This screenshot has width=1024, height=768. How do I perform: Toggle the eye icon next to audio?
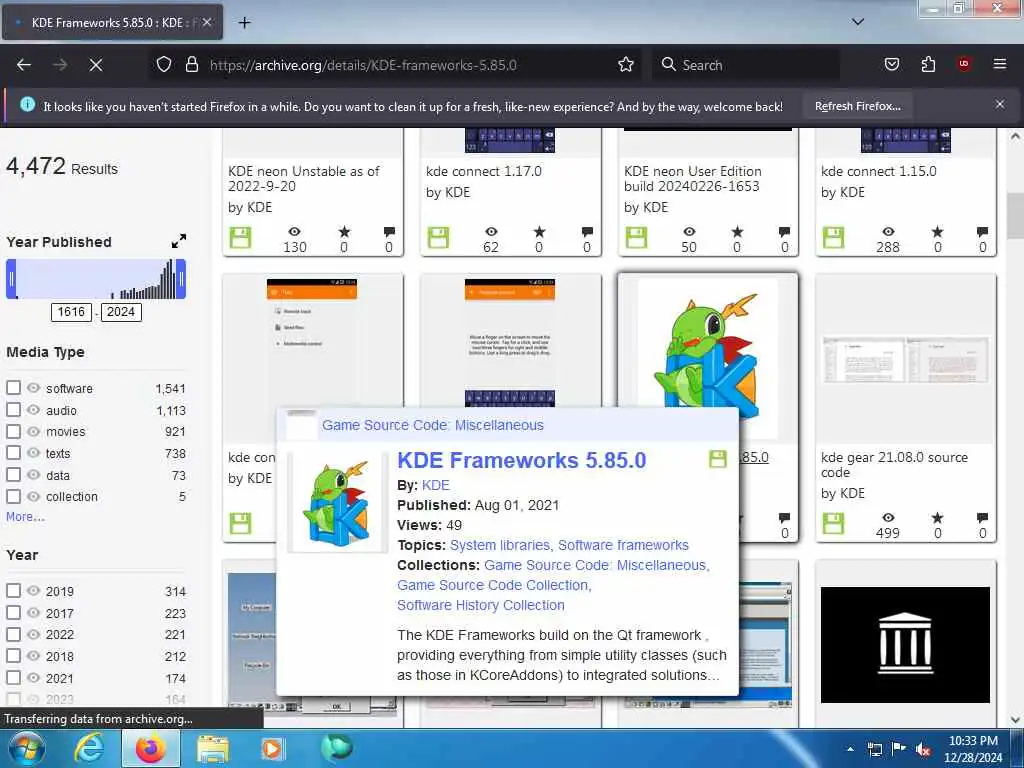[33, 409]
